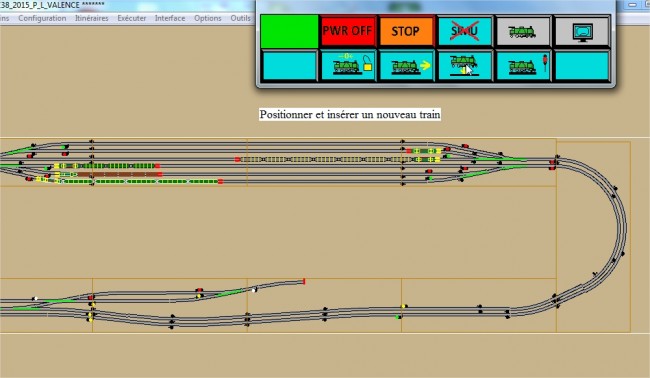Viewport: 650px width, 378px height.
Task: Click the grey locomotive icon button
Action: (523, 31)
